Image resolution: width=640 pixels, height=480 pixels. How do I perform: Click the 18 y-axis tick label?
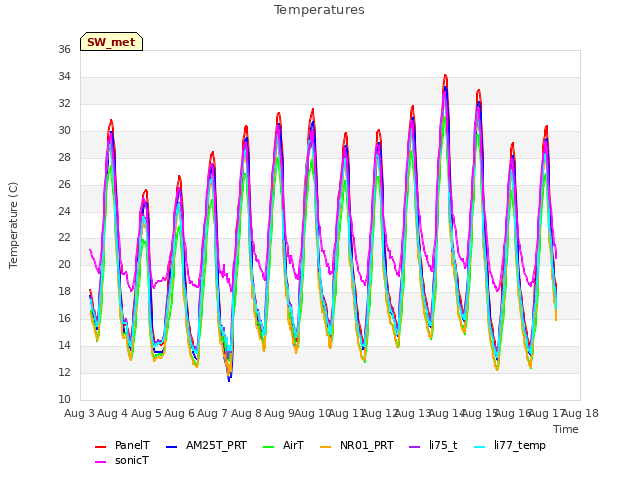(x=64, y=291)
